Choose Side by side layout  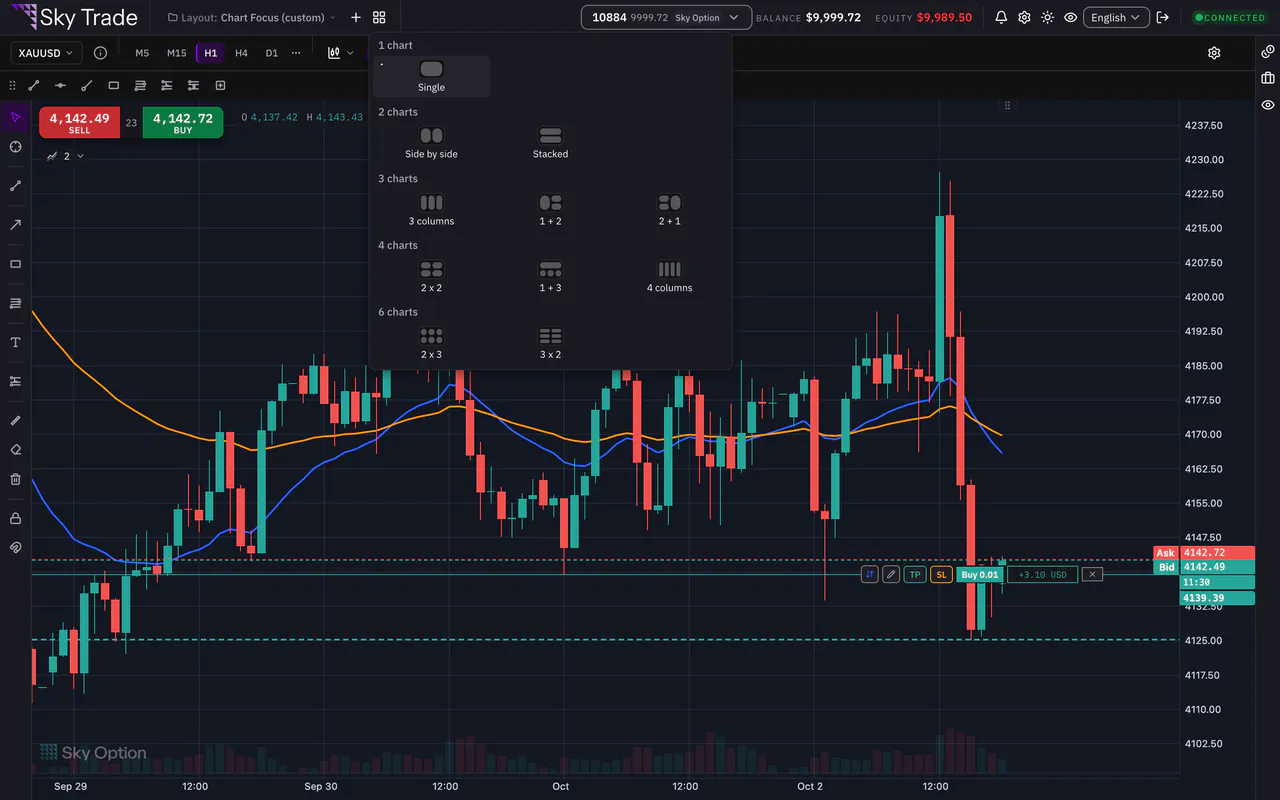[431, 143]
